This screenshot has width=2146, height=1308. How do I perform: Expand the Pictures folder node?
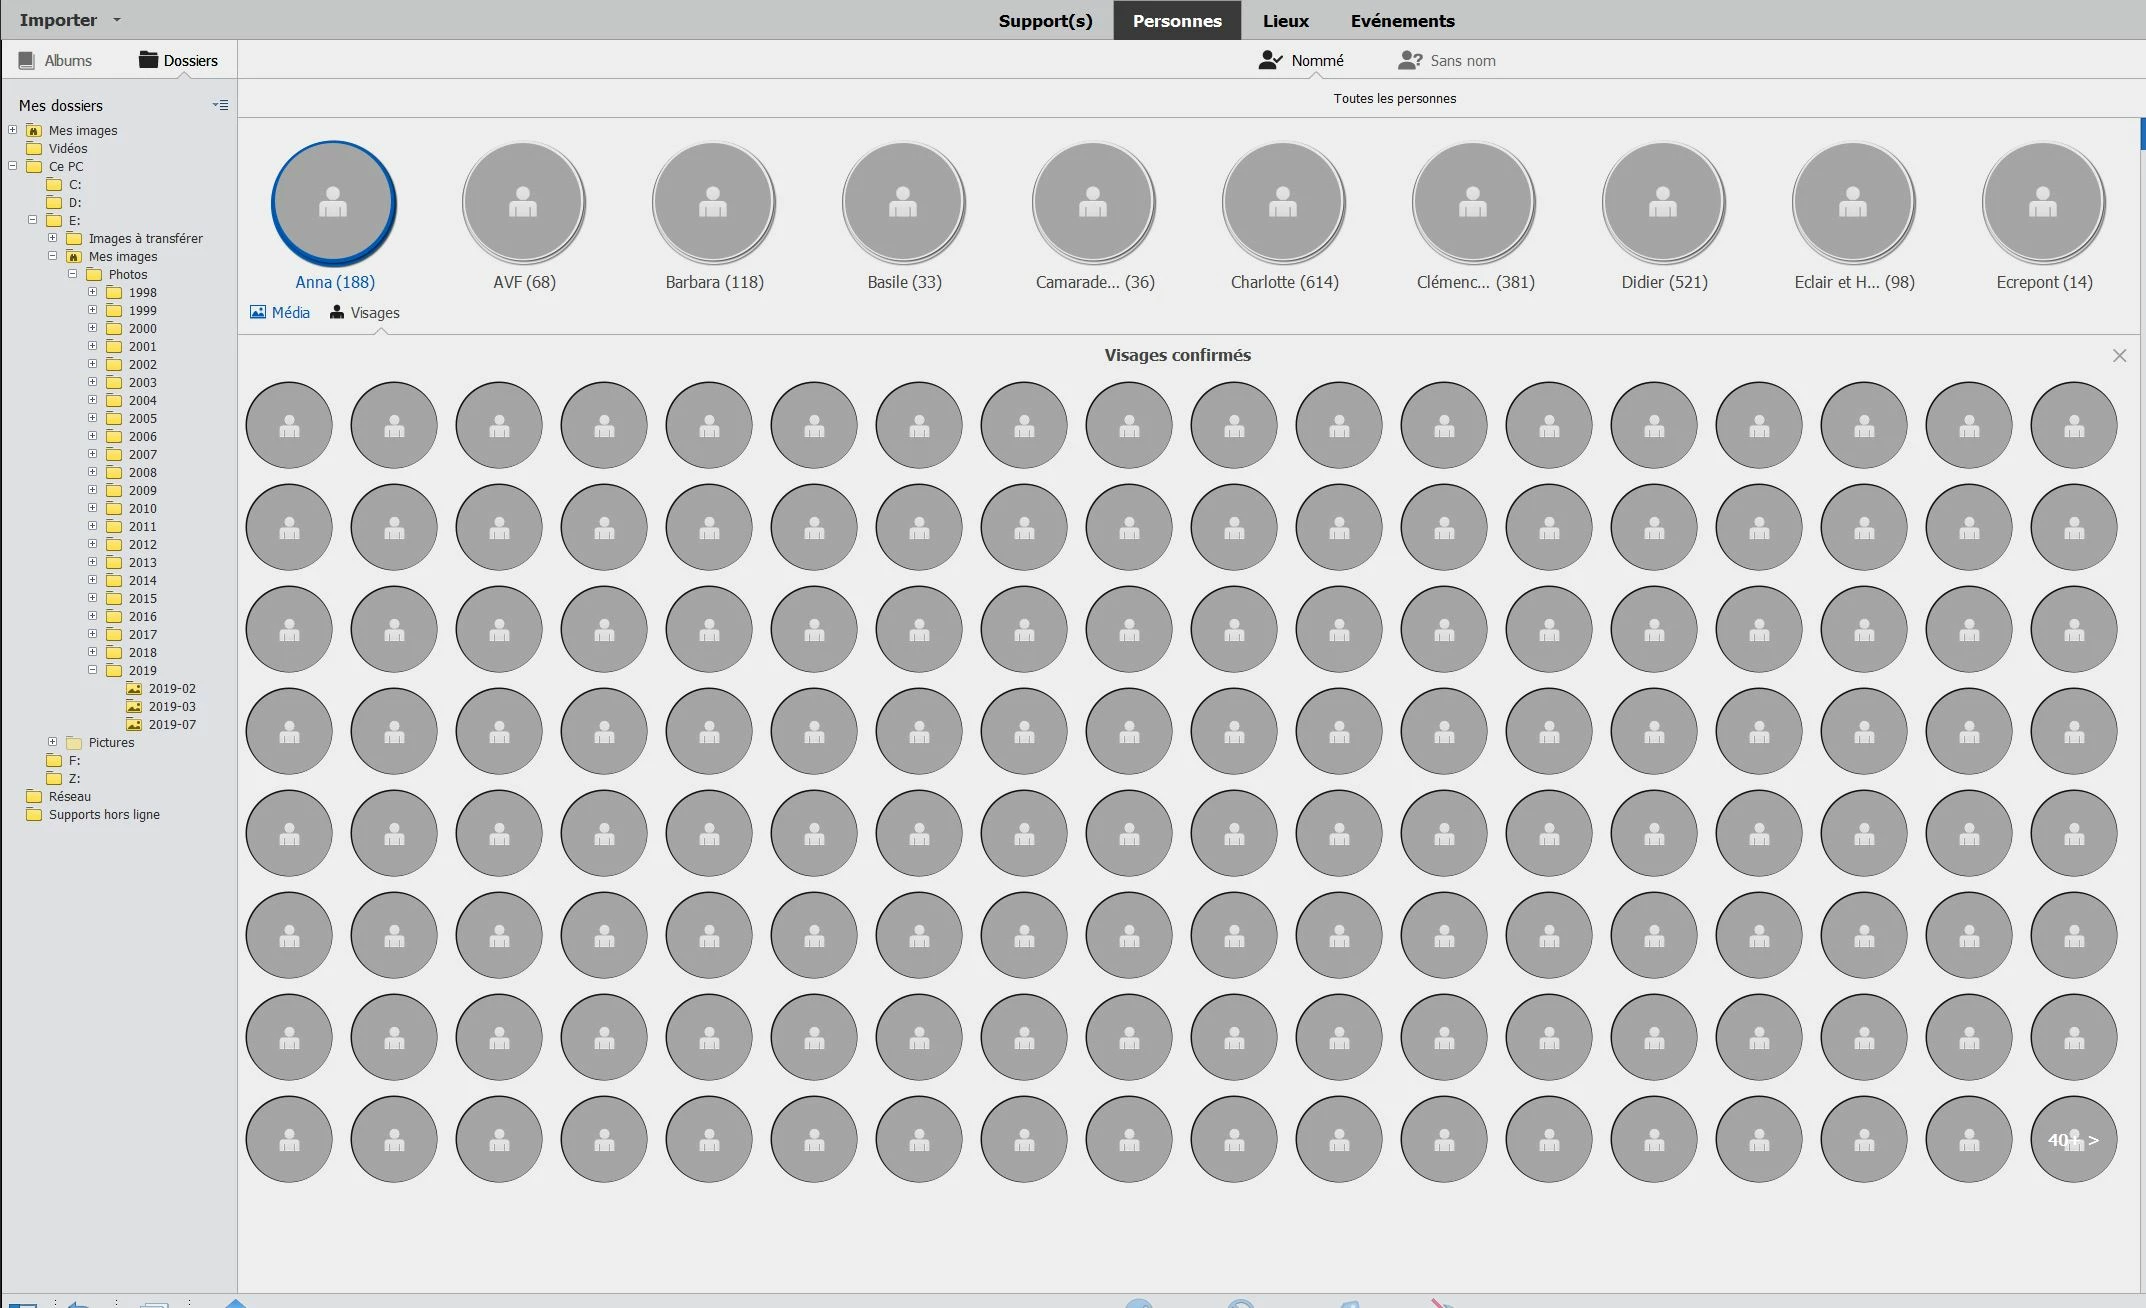[52, 742]
